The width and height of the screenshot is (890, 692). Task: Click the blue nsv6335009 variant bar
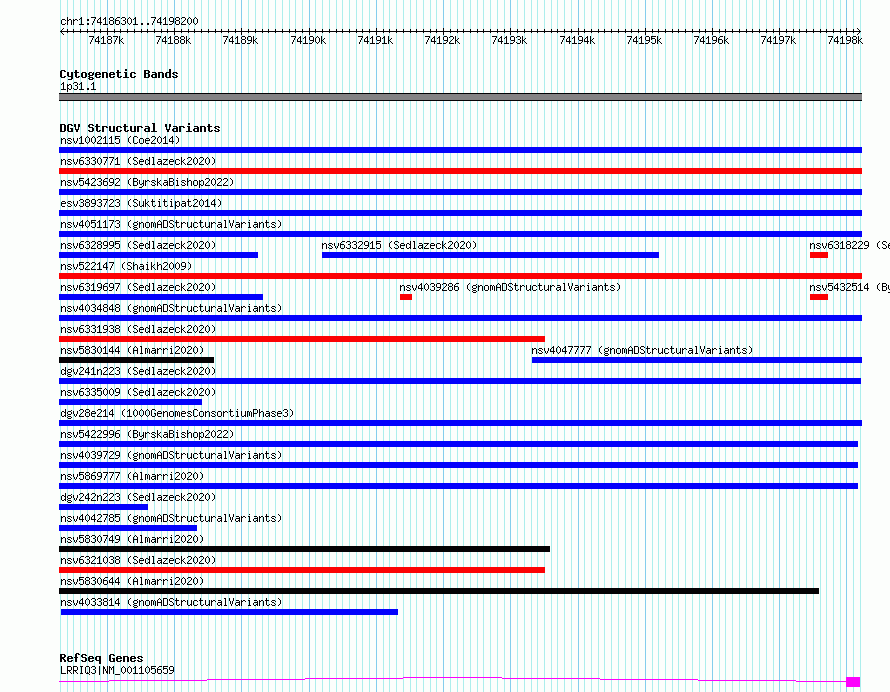[x=131, y=402]
